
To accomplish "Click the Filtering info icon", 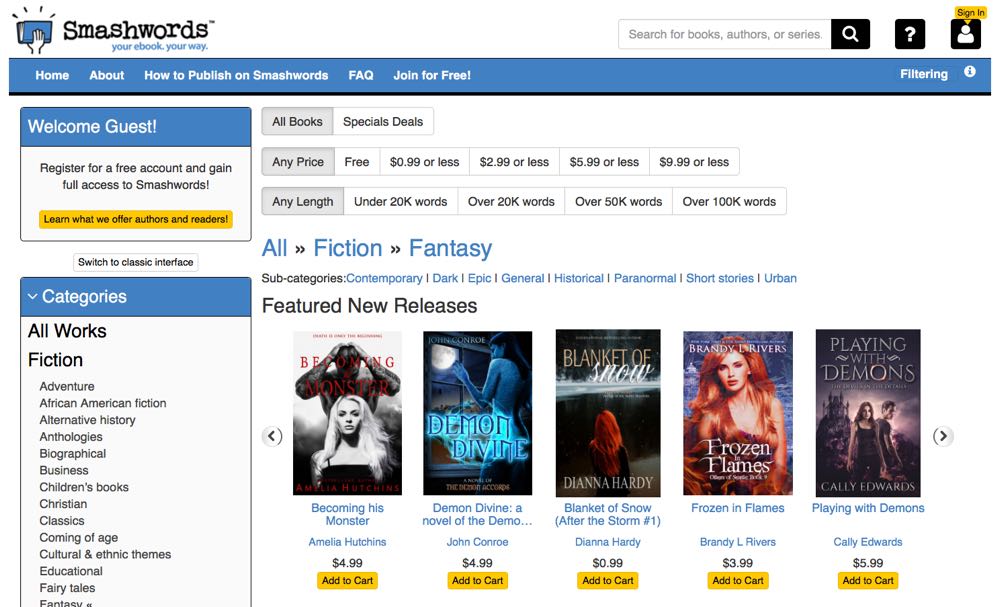I will pos(969,71).
